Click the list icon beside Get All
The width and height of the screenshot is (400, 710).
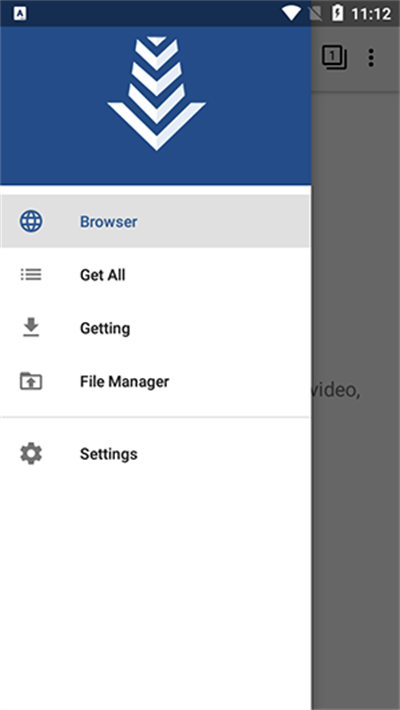click(31, 275)
